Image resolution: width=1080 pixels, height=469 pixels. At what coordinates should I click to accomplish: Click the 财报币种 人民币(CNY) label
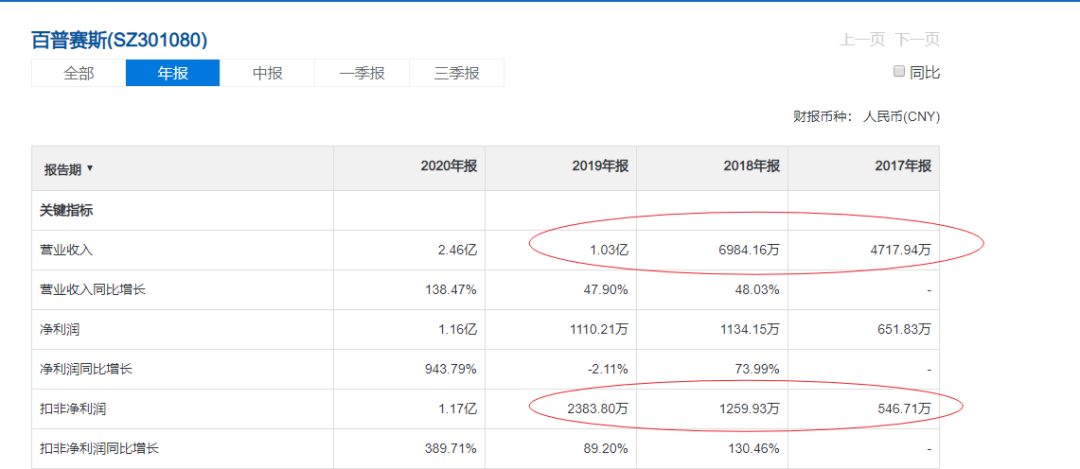(x=866, y=117)
